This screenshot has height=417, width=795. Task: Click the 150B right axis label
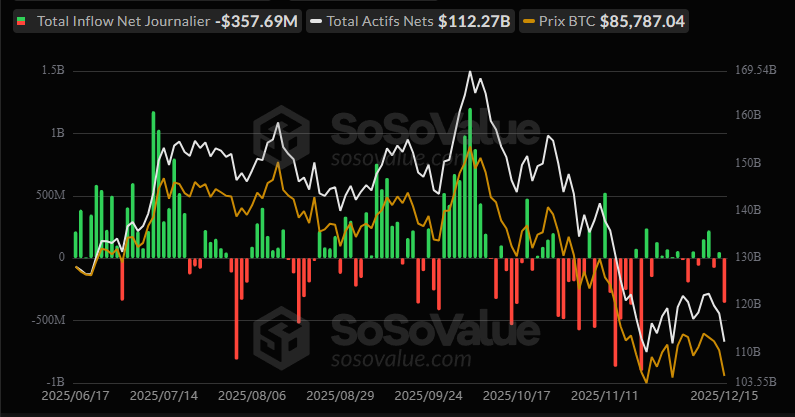click(748, 163)
